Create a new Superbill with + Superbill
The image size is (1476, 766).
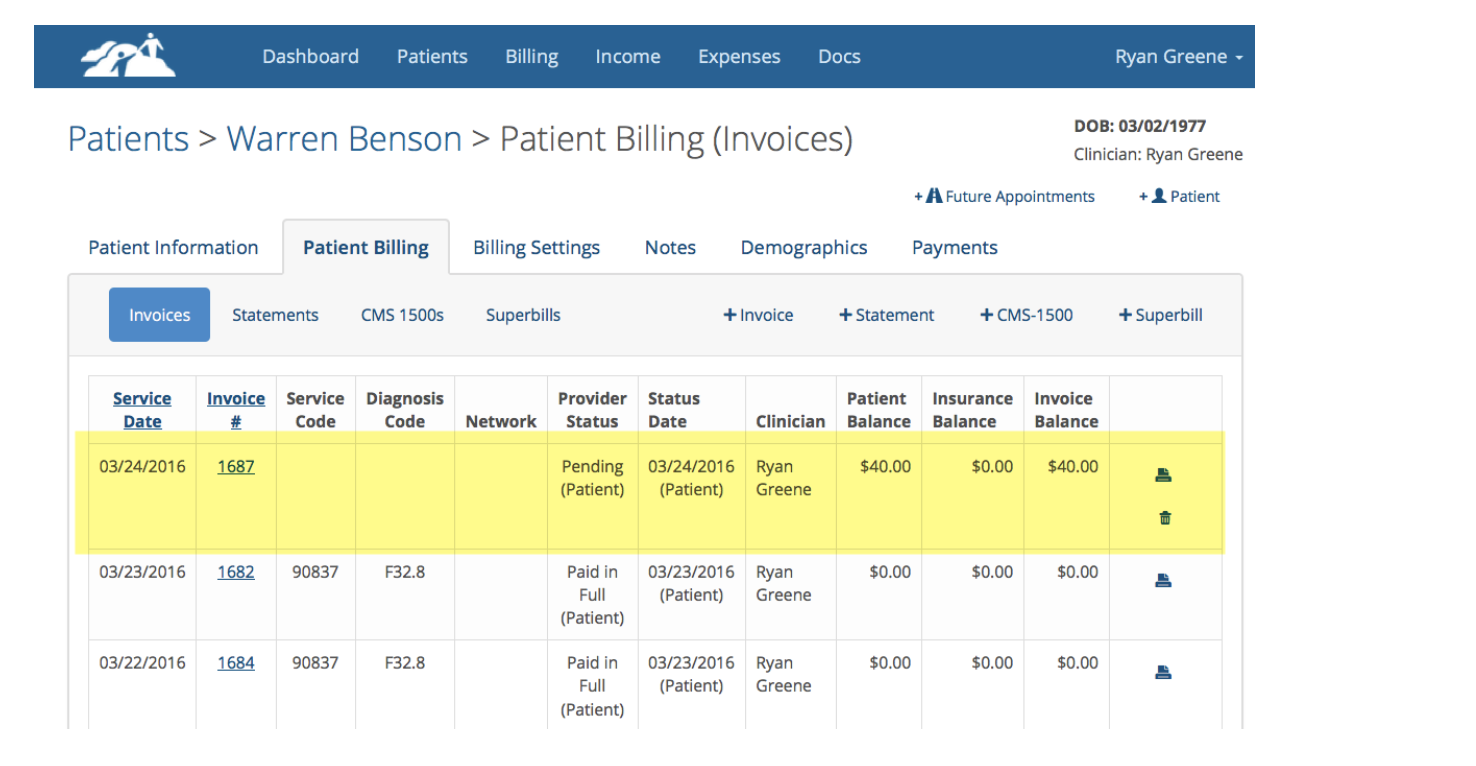tap(1160, 315)
